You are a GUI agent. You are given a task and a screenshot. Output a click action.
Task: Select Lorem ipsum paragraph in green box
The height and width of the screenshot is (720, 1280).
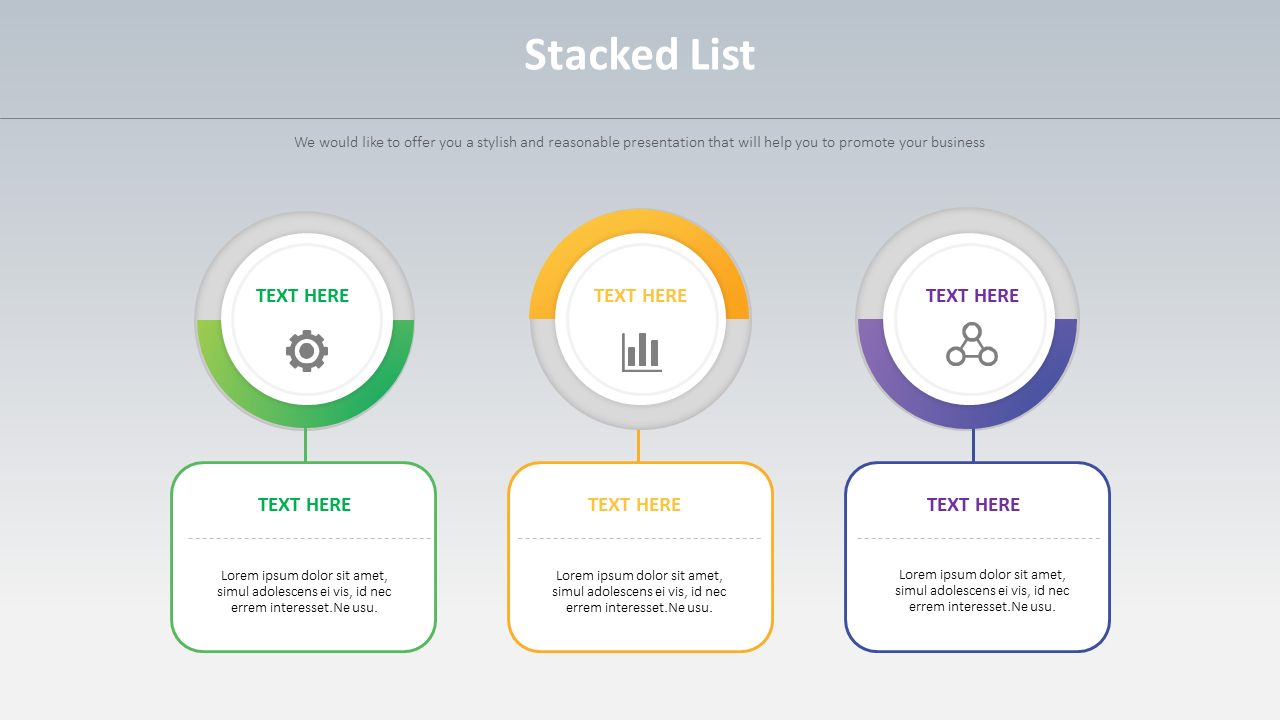coord(304,591)
